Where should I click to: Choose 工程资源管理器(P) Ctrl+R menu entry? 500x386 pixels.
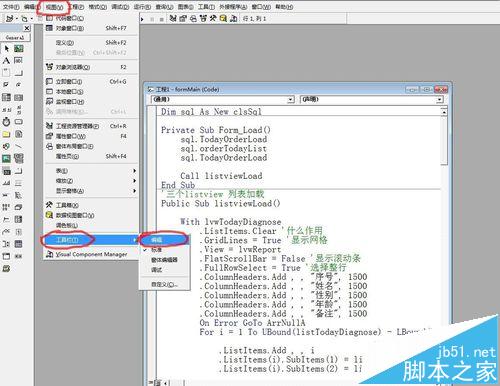pyautogui.click(x=91, y=126)
